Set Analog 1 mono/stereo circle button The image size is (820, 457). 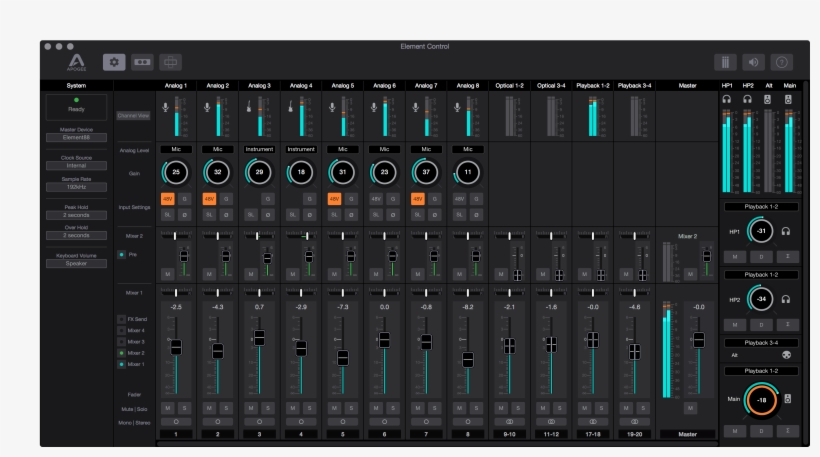[176, 421]
